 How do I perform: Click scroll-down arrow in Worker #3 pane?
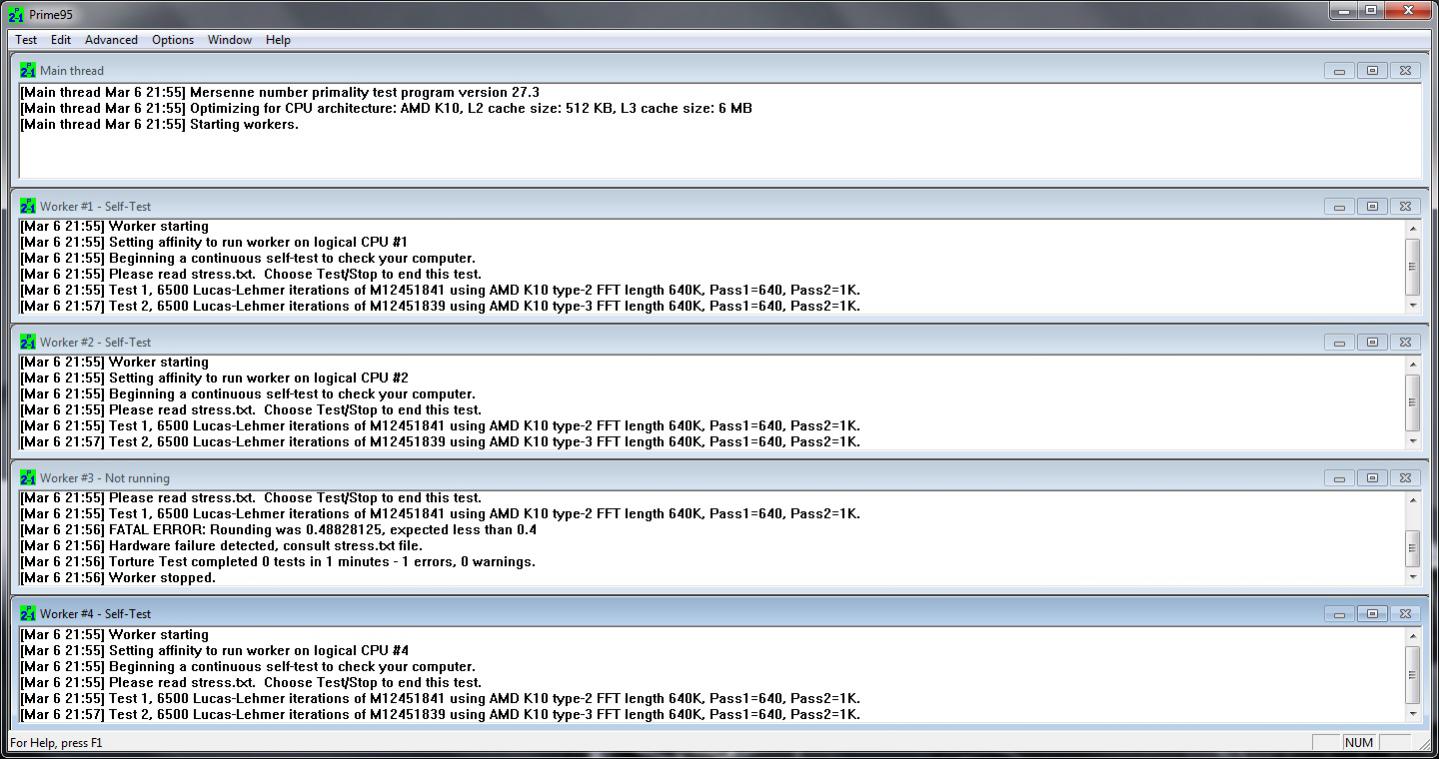point(1412,577)
